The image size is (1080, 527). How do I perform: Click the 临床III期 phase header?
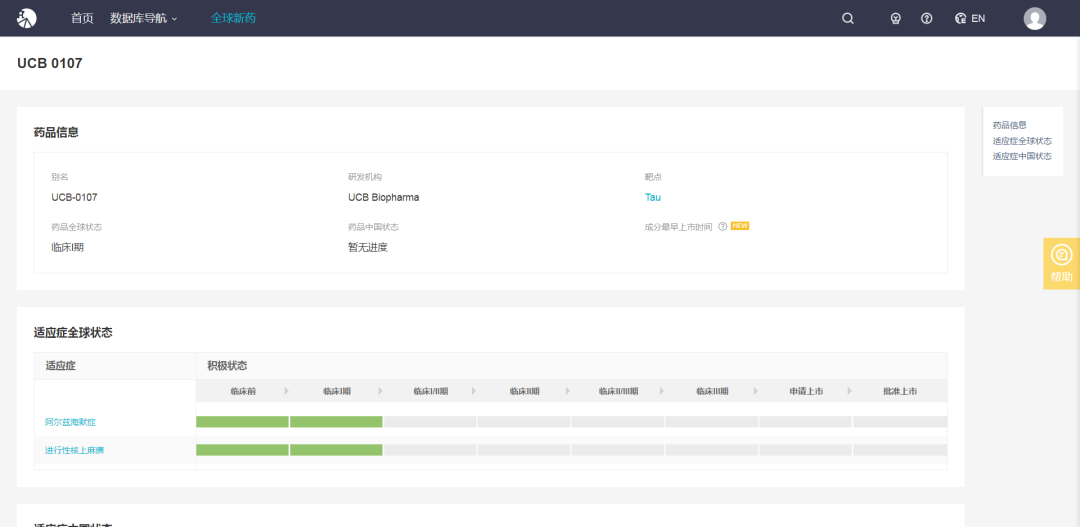click(x=712, y=391)
